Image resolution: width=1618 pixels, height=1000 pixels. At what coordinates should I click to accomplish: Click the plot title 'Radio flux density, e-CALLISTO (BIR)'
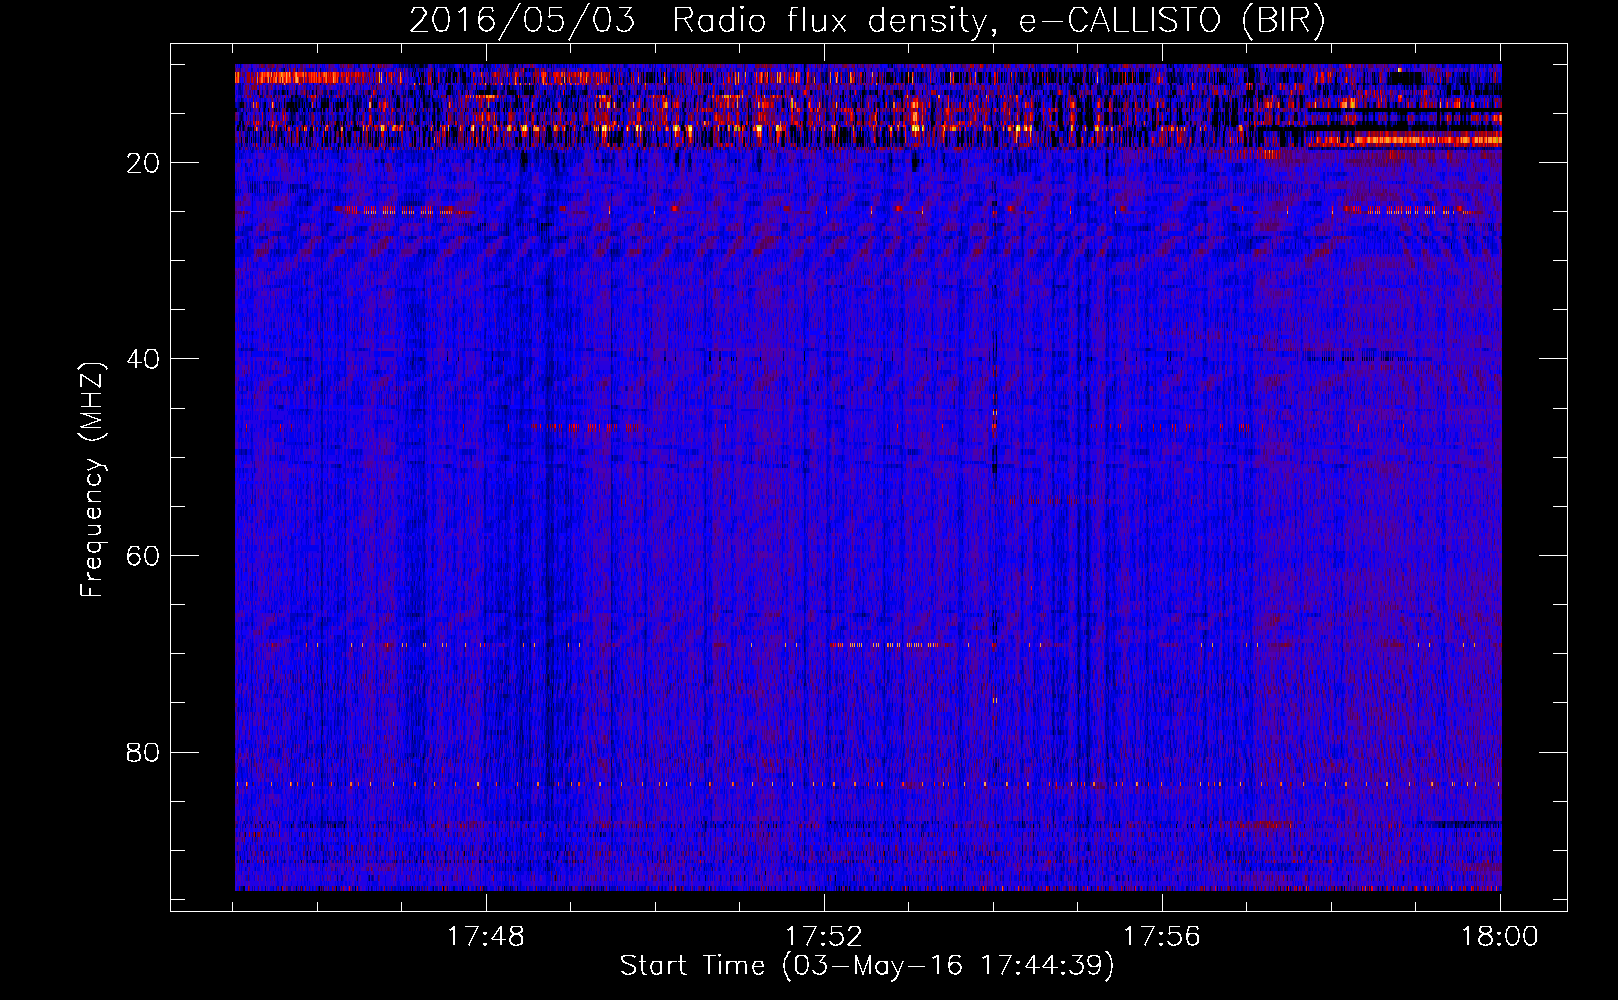(x=998, y=21)
